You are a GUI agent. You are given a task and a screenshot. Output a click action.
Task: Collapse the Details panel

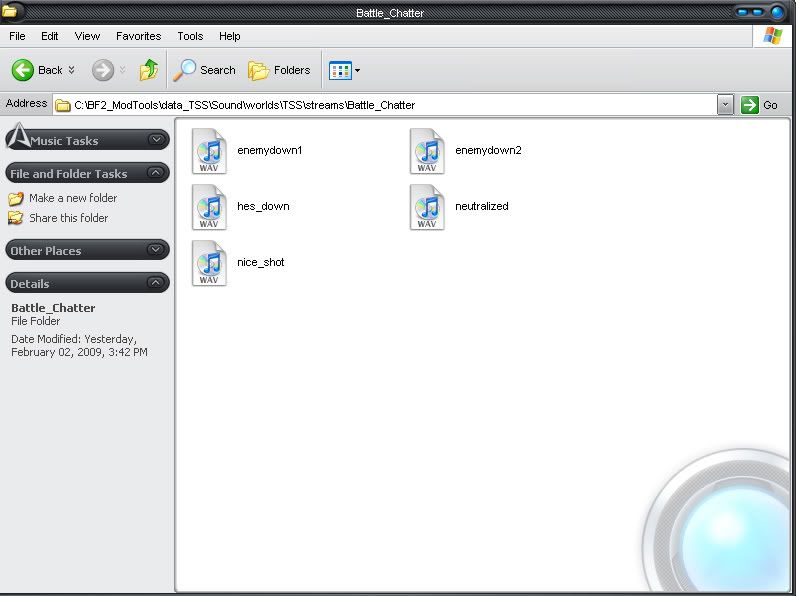point(156,282)
